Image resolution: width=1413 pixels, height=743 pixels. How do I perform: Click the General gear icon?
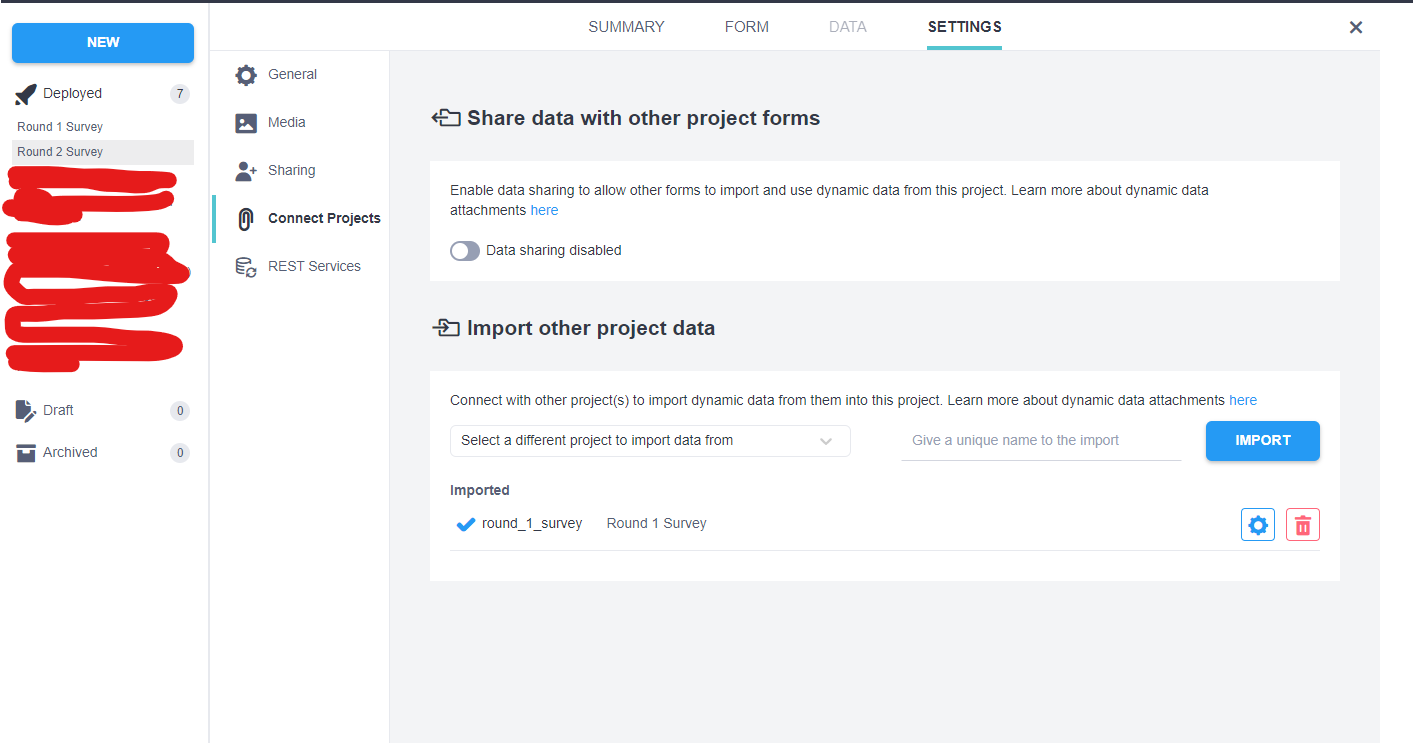pyautogui.click(x=246, y=75)
